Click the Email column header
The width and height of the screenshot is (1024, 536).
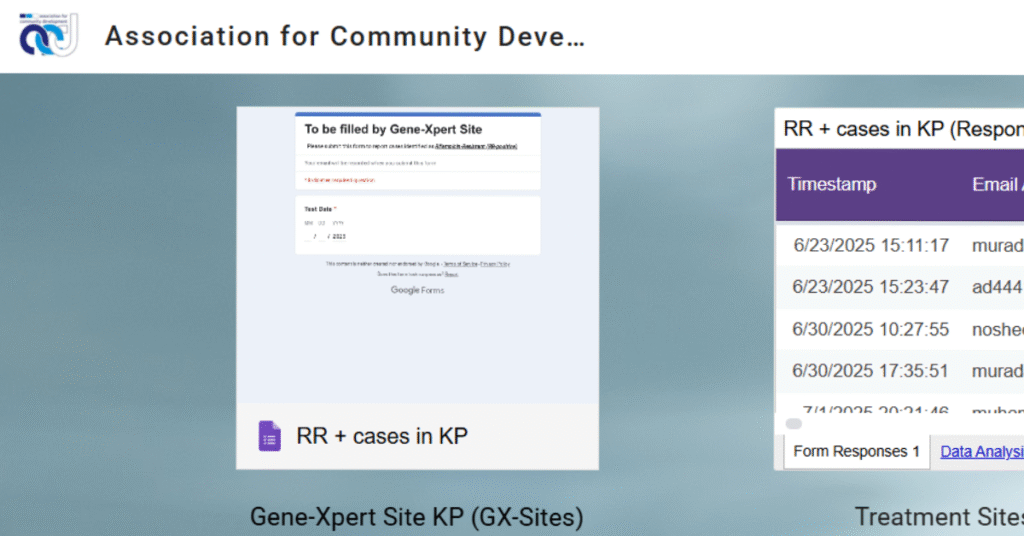click(996, 184)
